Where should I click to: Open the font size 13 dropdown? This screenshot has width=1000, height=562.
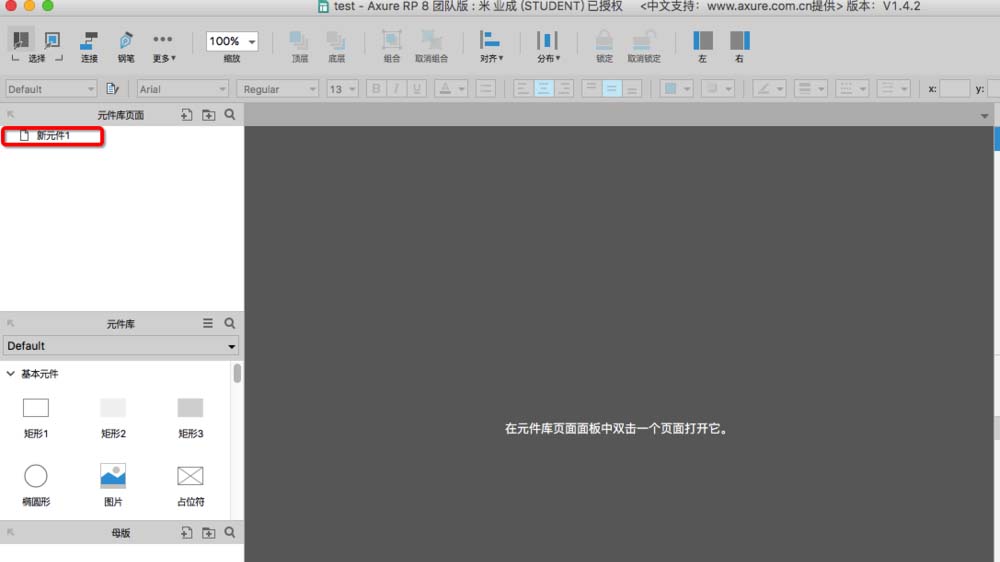[x=342, y=89]
